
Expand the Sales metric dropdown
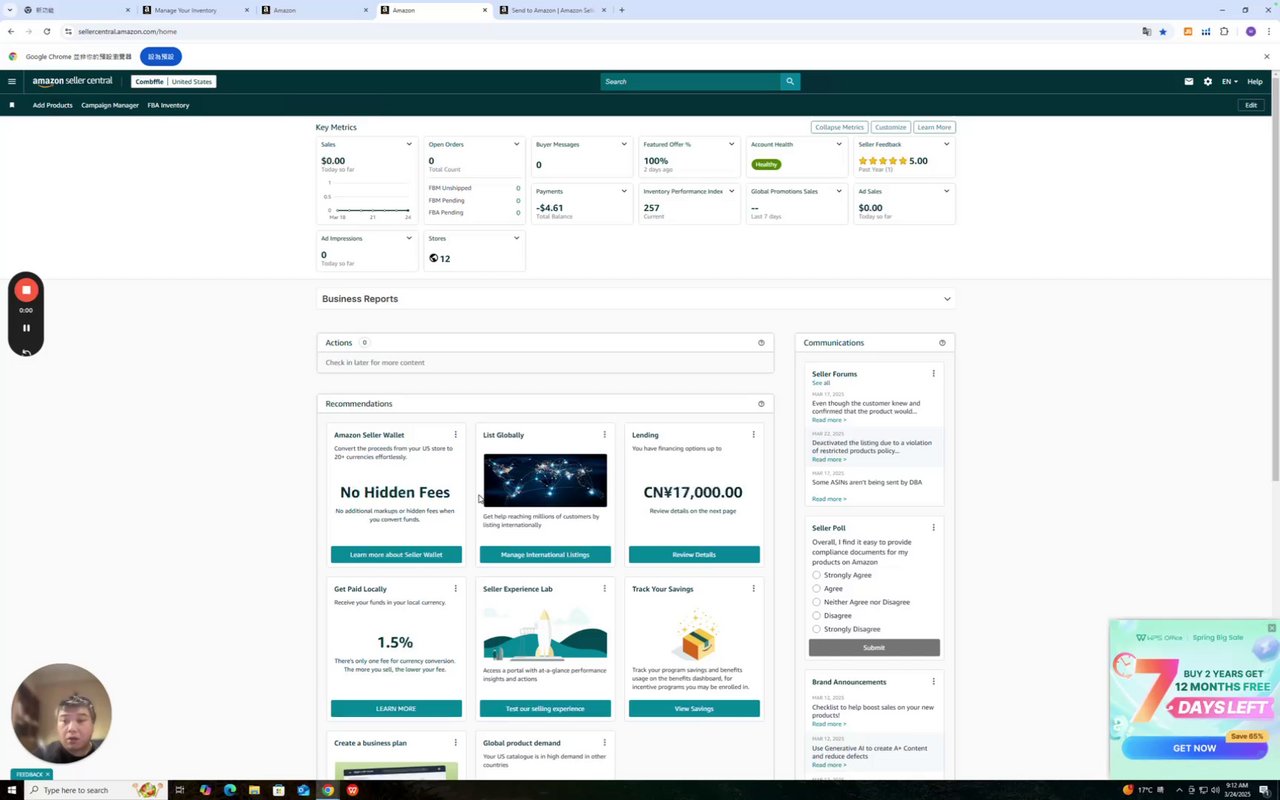tap(409, 144)
